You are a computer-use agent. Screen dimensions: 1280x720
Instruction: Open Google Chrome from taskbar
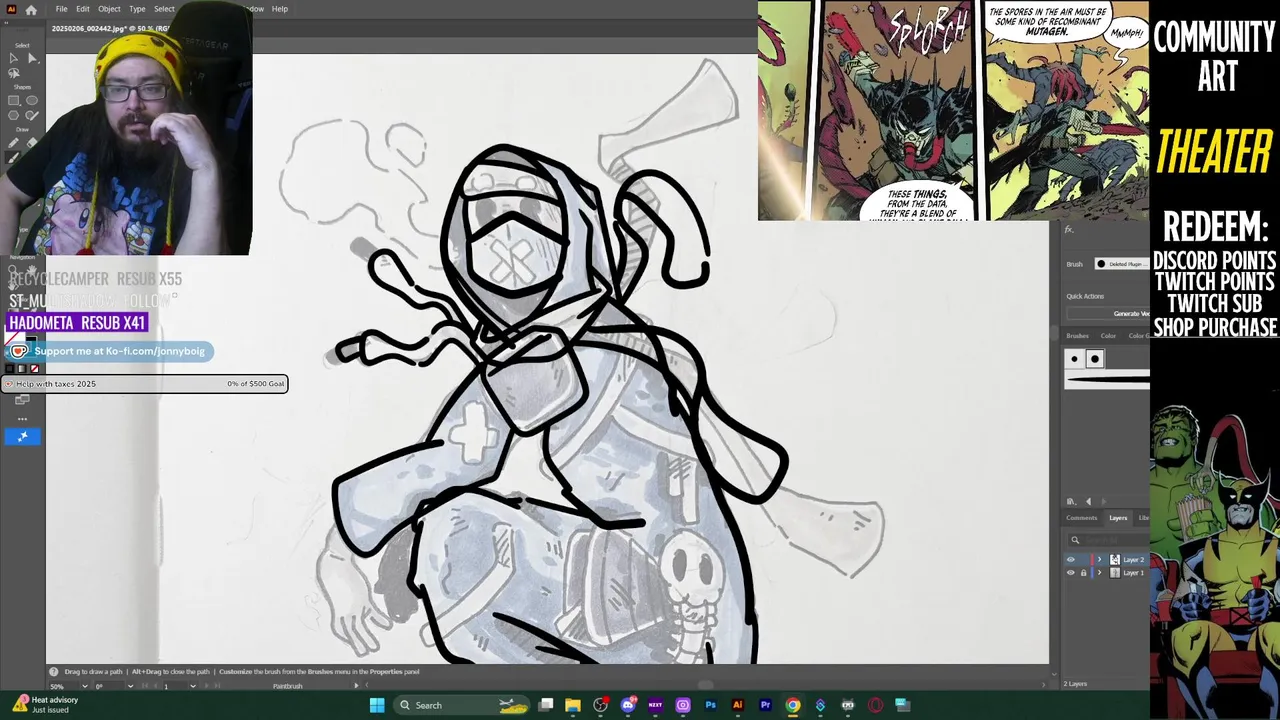pos(793,705)
